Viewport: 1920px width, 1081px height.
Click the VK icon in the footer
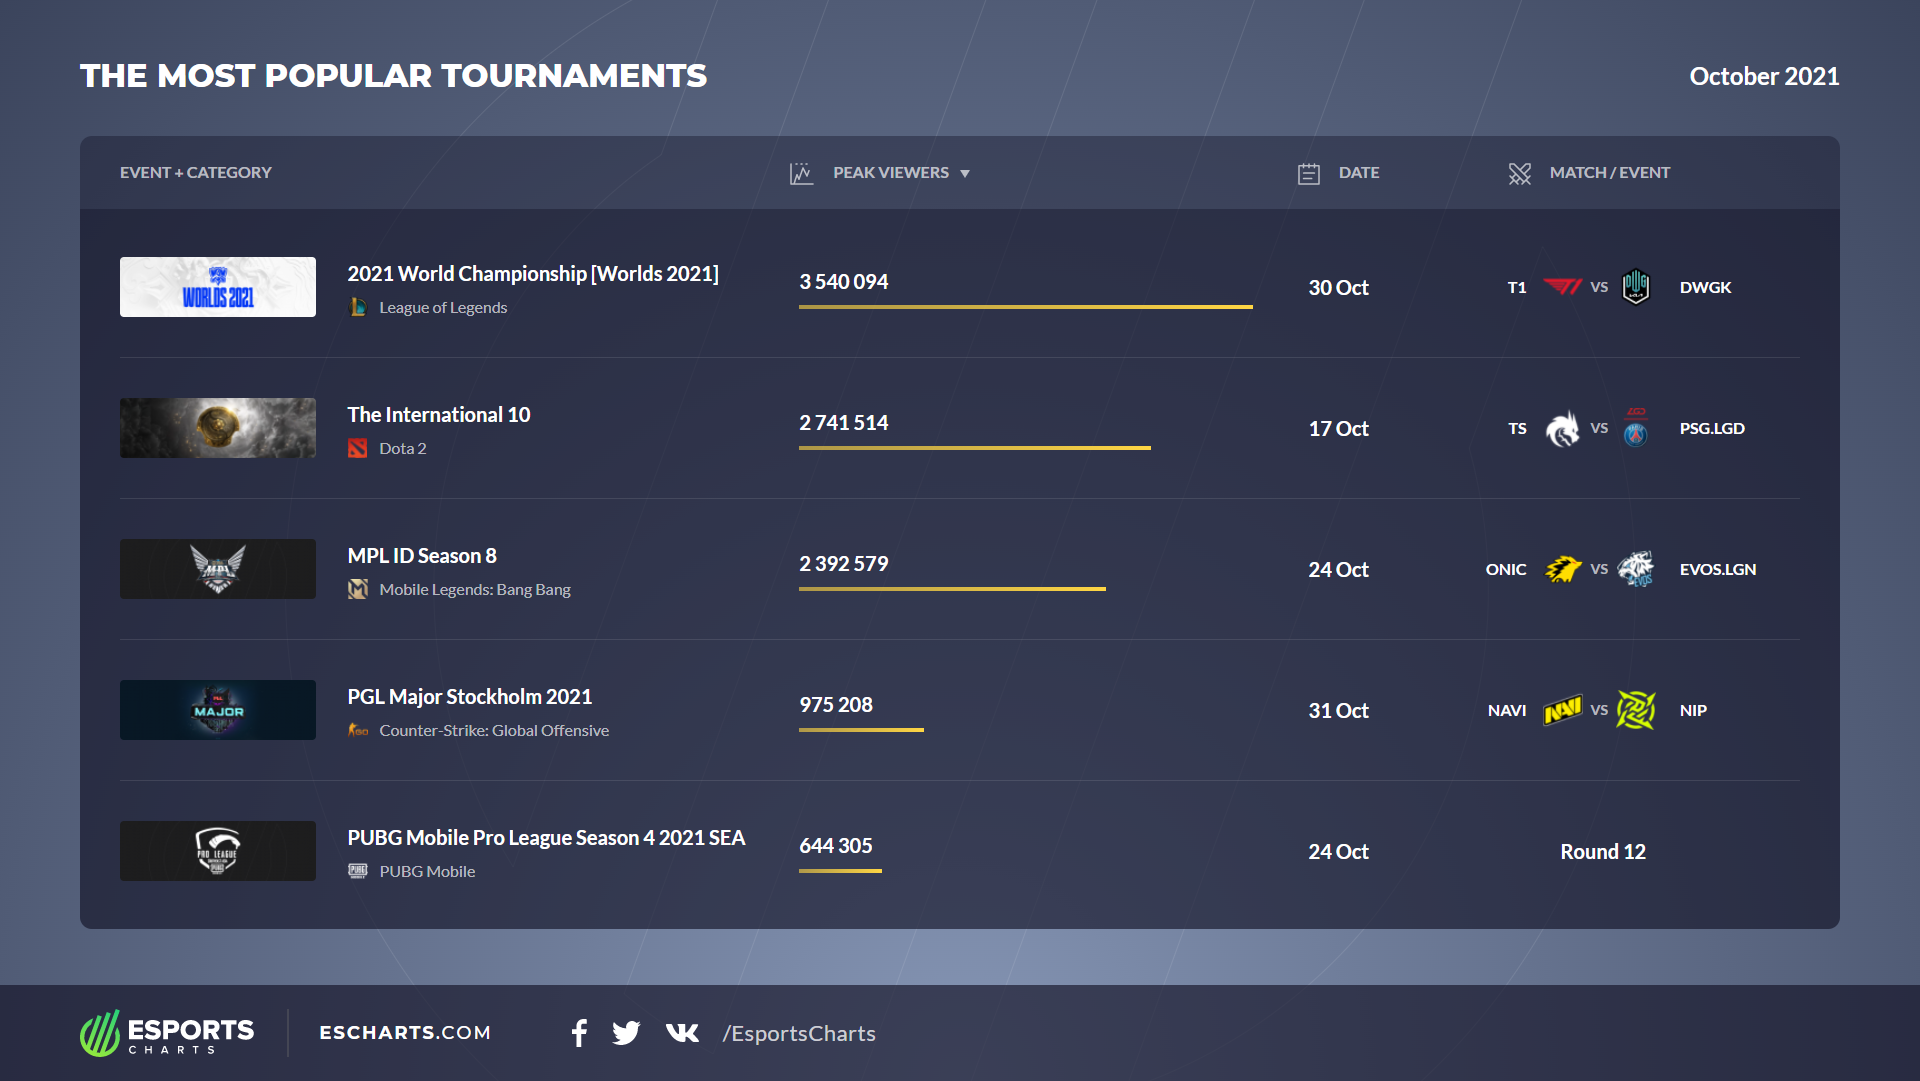pos(682,1033)
